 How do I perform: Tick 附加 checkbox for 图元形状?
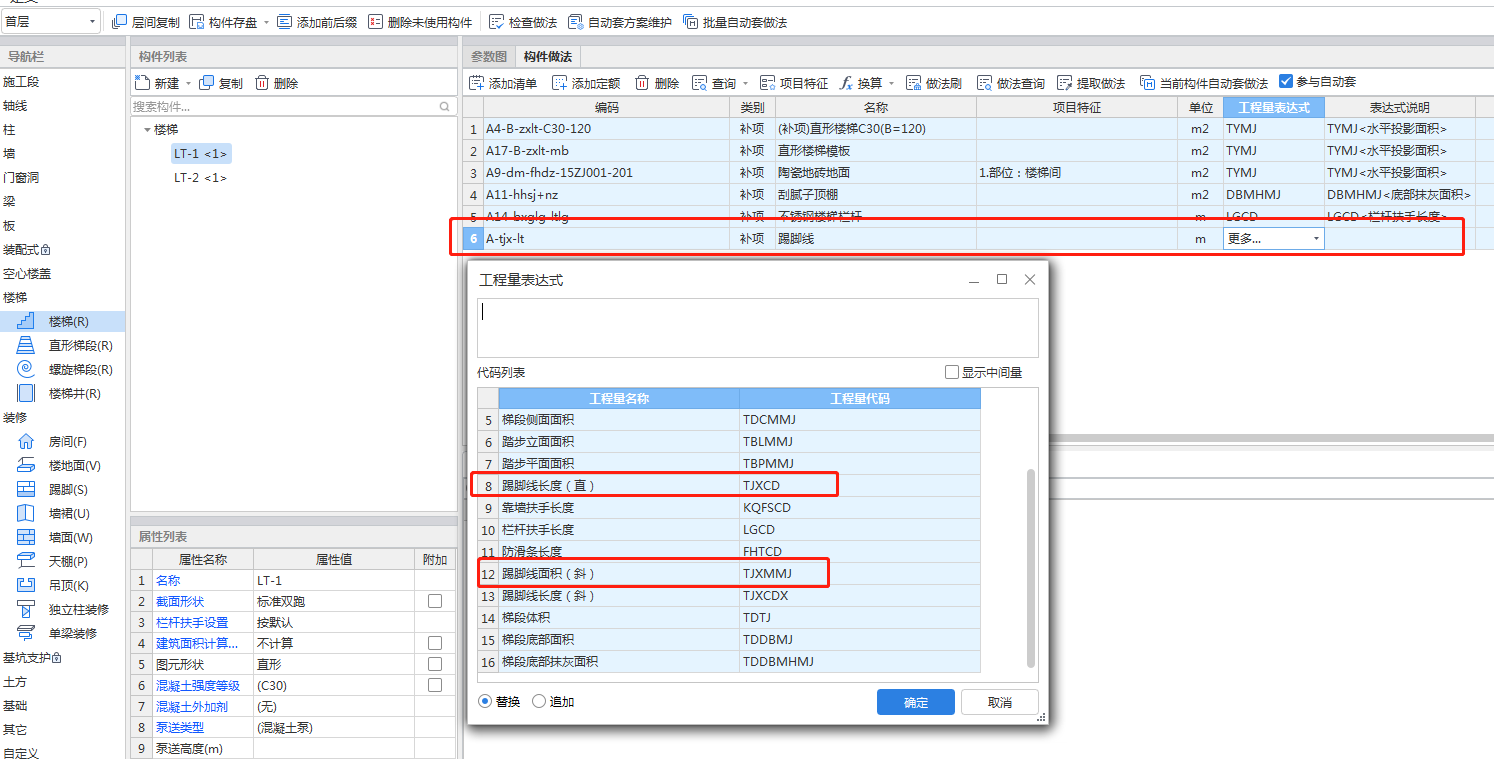click(435, 664)
